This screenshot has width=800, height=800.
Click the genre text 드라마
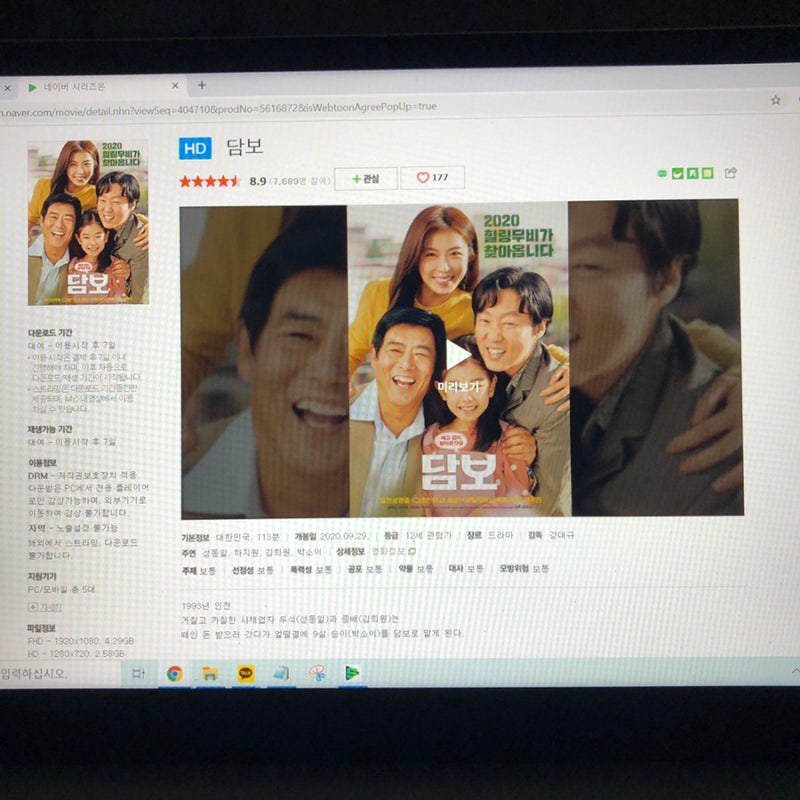pyautogui.click(x=500, y=535)
